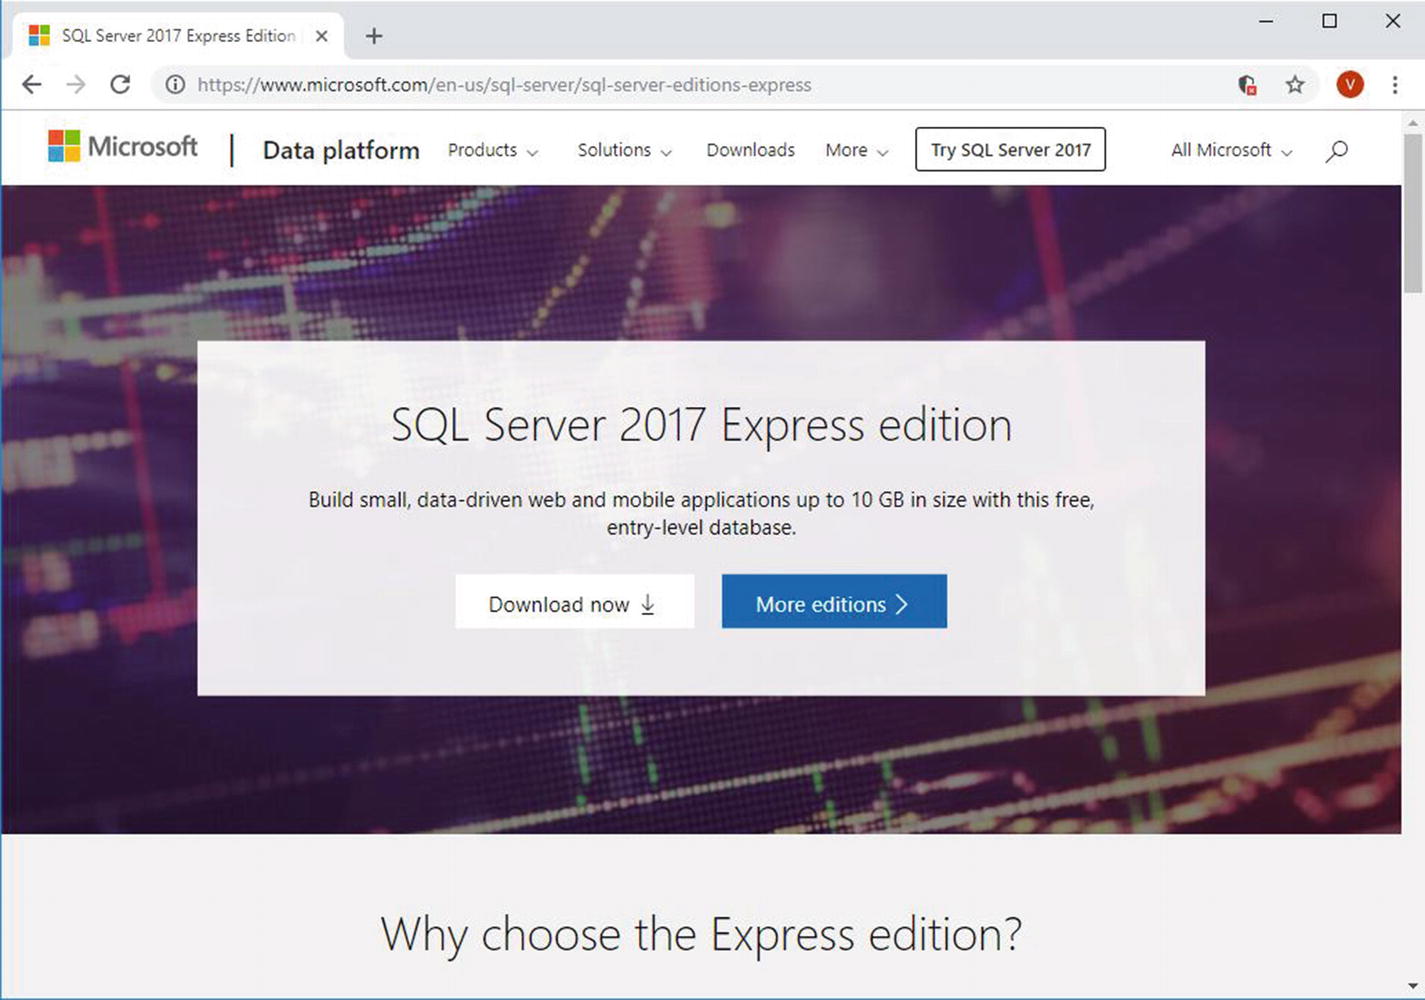Go back with the browser back arrow
This screenshot has width=1425, height=1000.
(x=32, y=85)
